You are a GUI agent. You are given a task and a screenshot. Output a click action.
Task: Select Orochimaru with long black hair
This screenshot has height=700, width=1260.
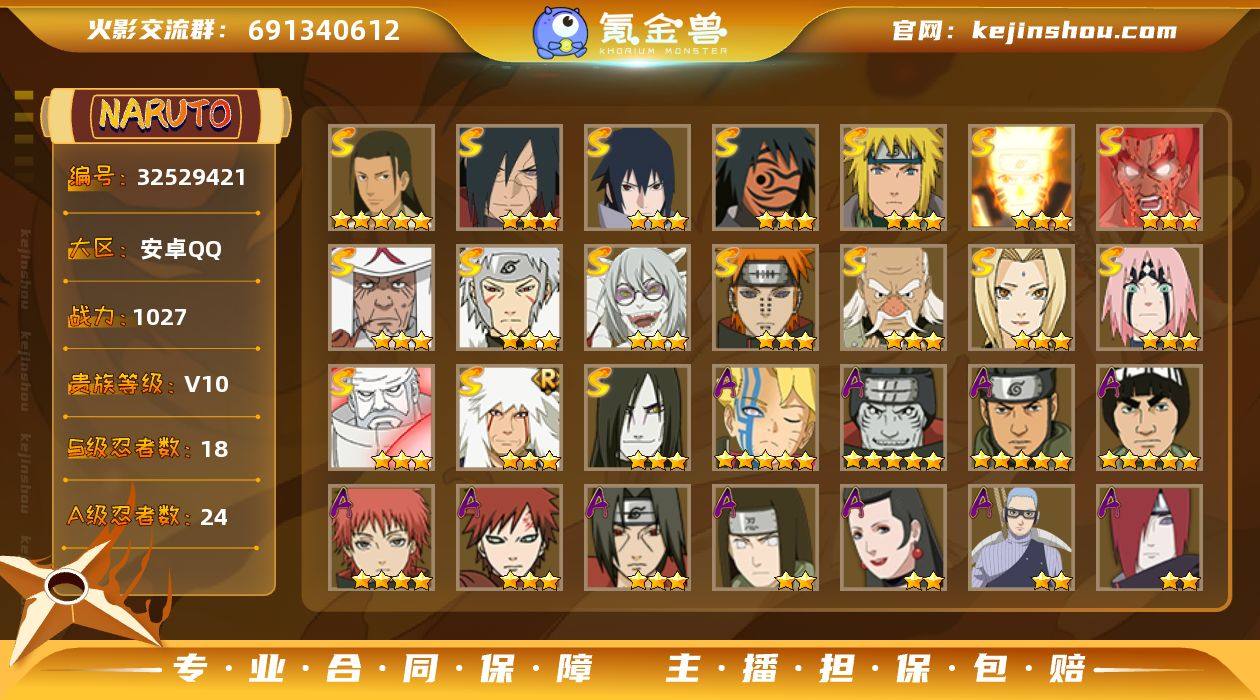[638, 418]
